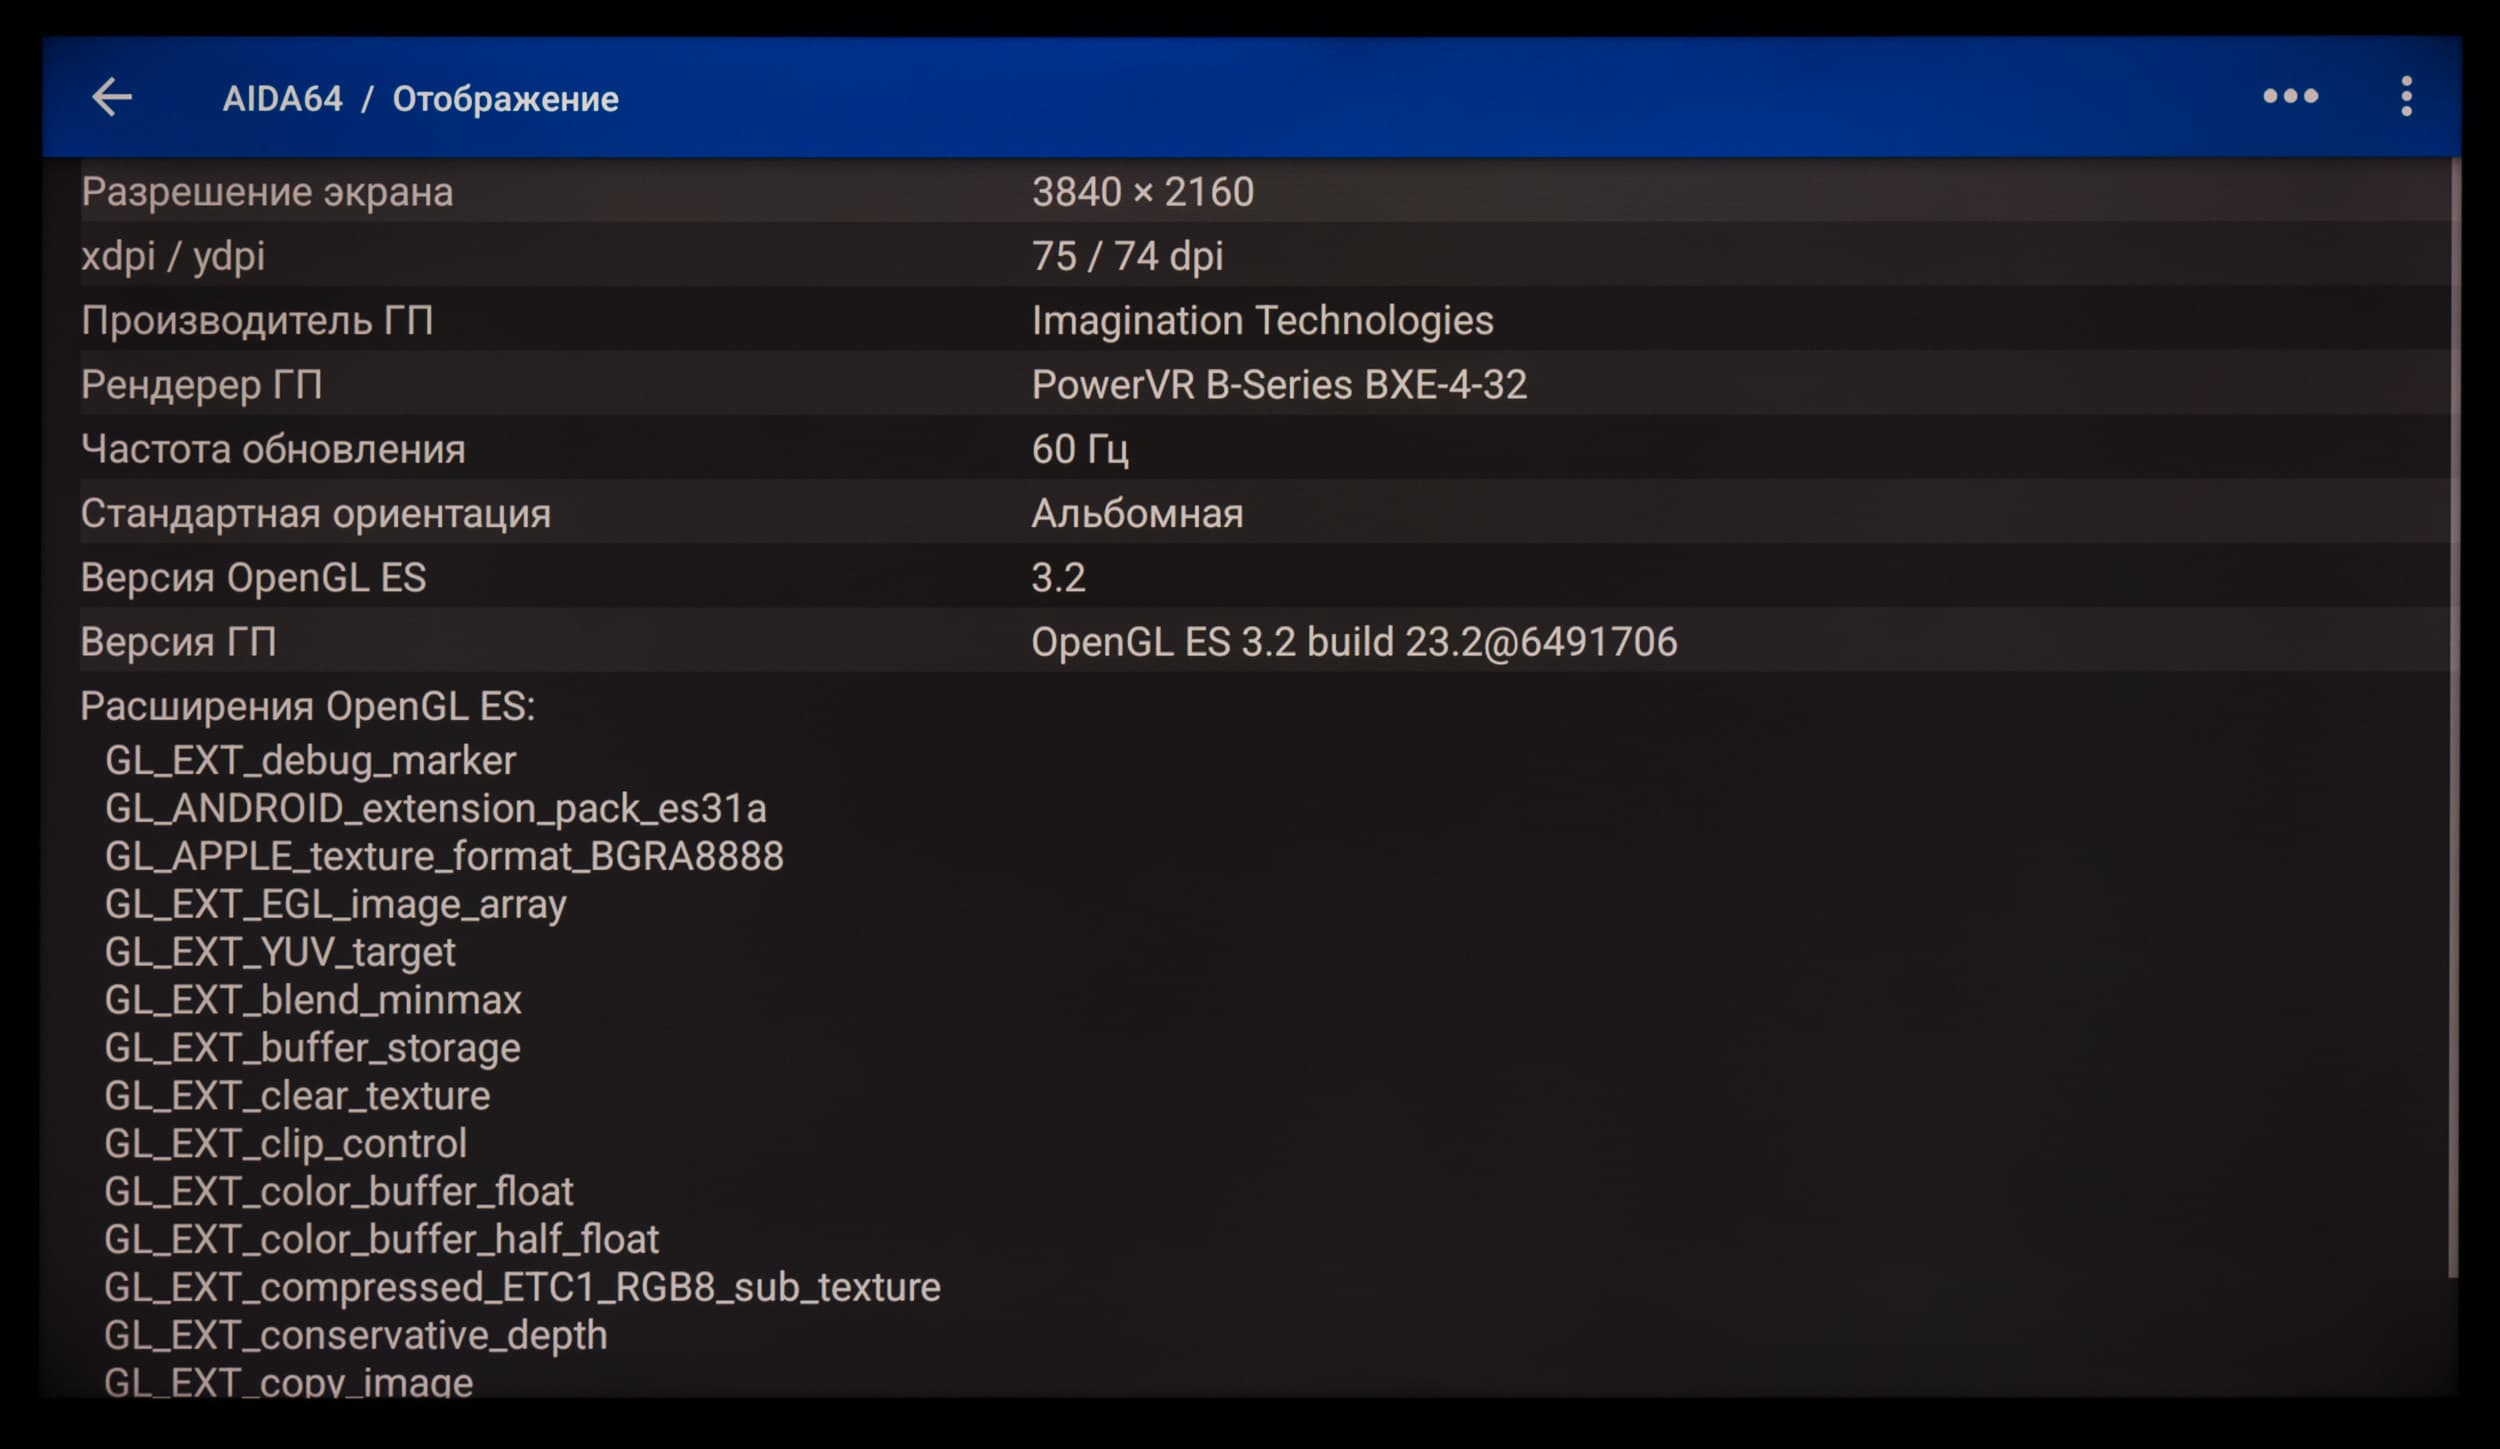Image resolution: width=2500 pixels, height=1449 pixels.
Task: Click GL_APPLE_texture_format_BGRA8888 entry
Action: pos(444,857)
